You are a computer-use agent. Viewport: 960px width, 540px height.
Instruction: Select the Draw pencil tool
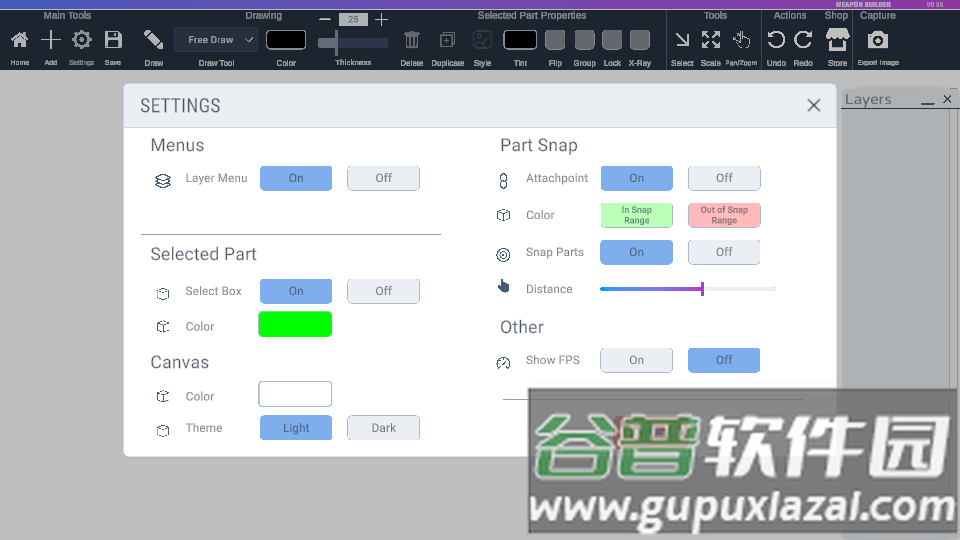(153, 40)
